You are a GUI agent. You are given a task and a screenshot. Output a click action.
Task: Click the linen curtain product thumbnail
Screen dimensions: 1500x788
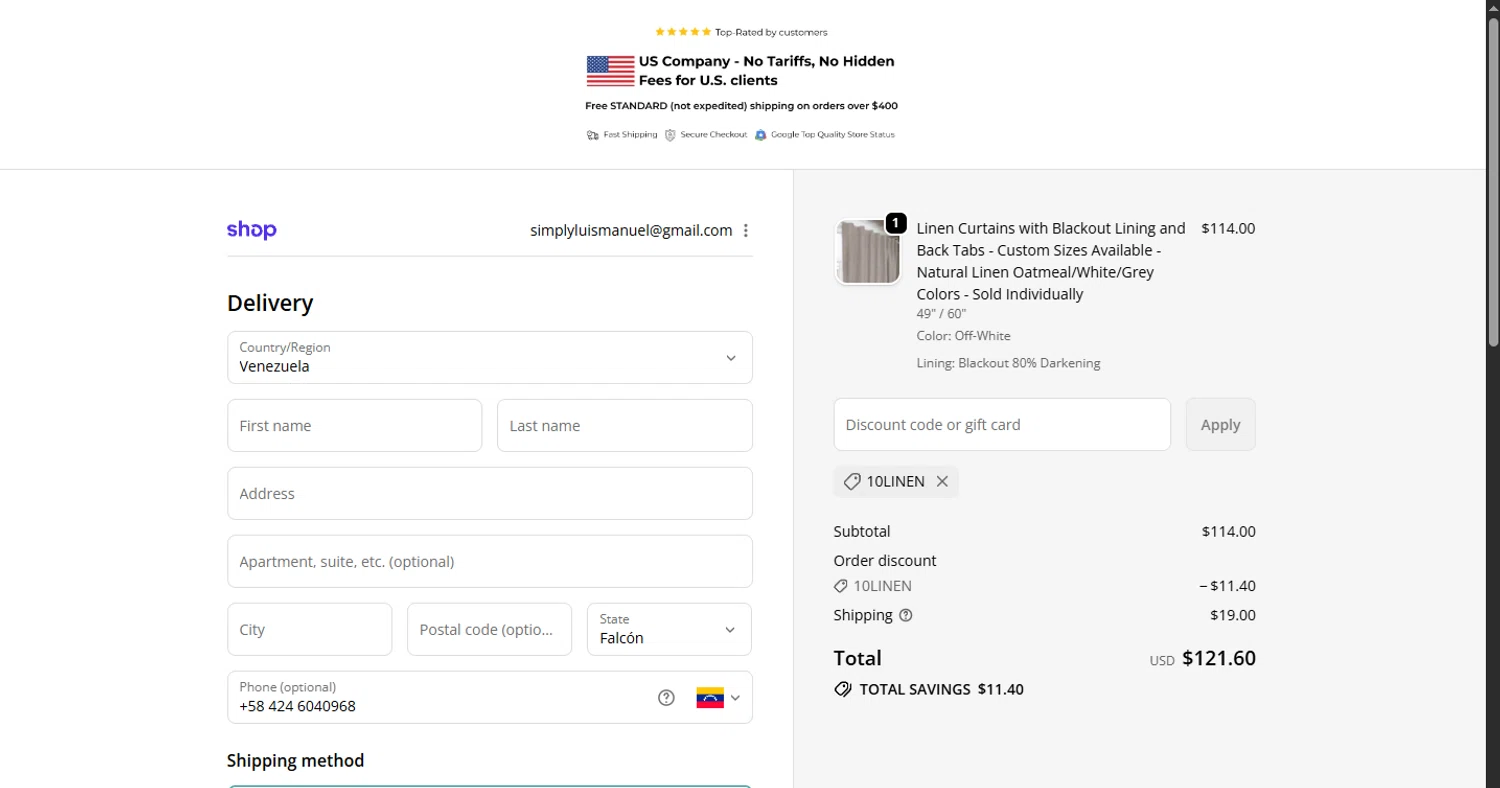868,252
